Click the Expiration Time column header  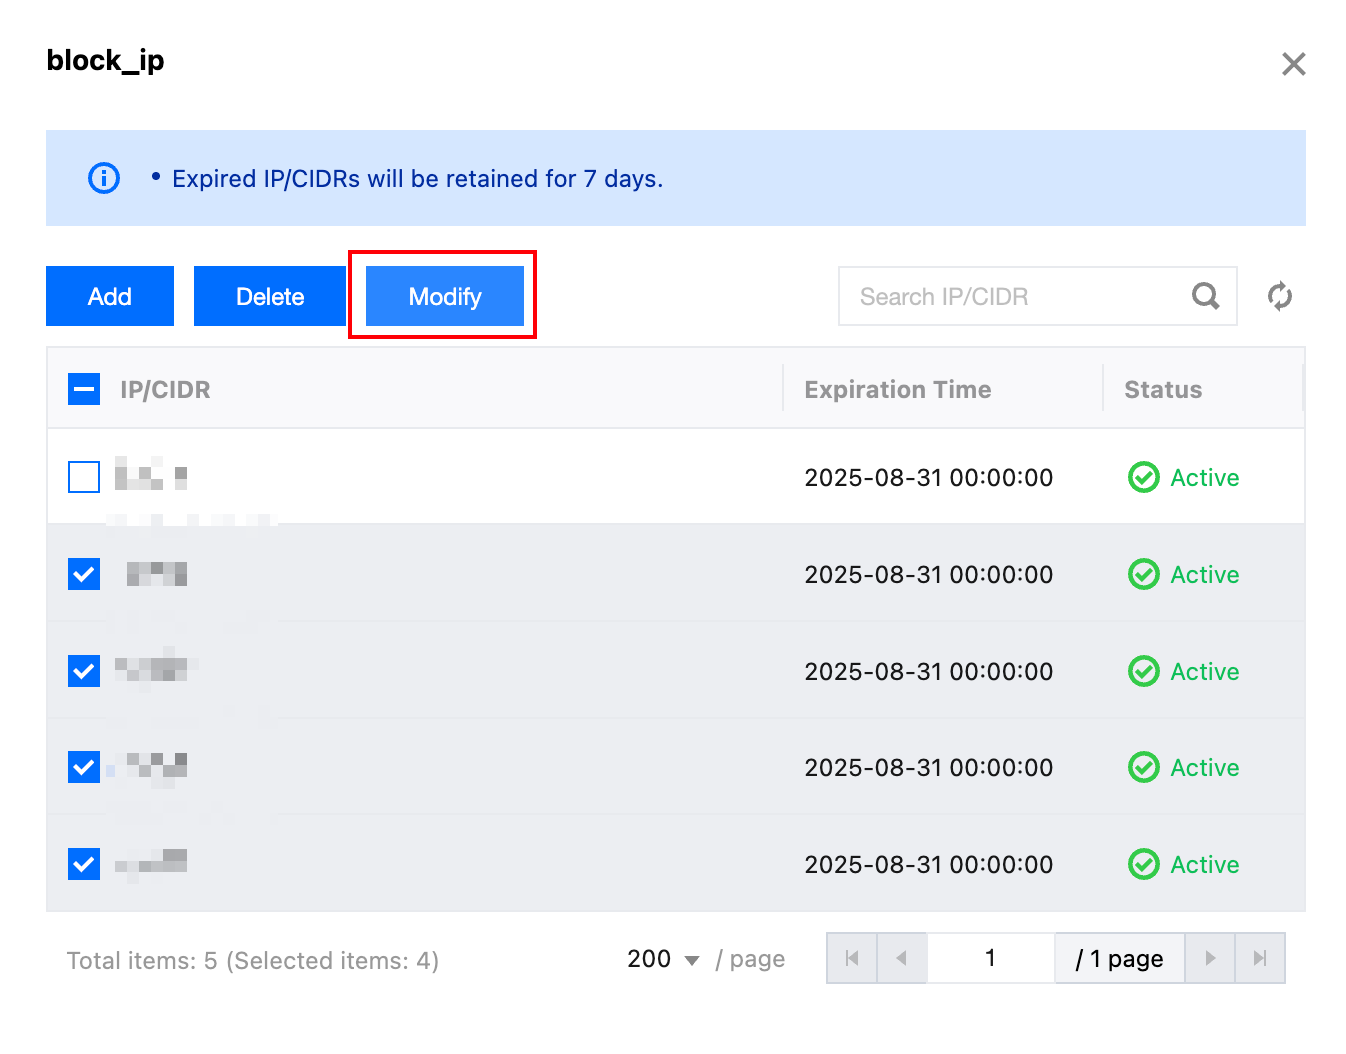897,389
